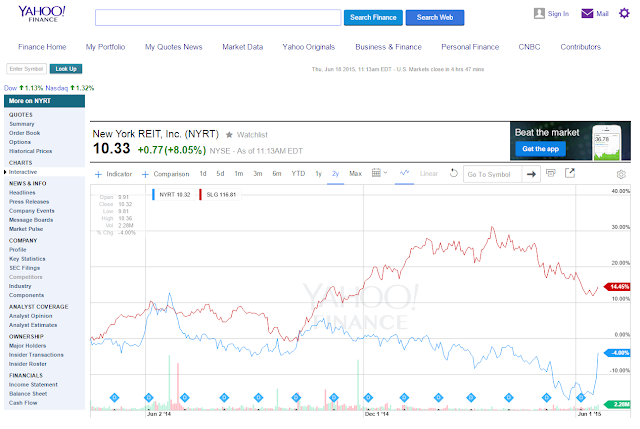Select the line chart type icon
Screen dimensions: 640x429
[404, 173]
